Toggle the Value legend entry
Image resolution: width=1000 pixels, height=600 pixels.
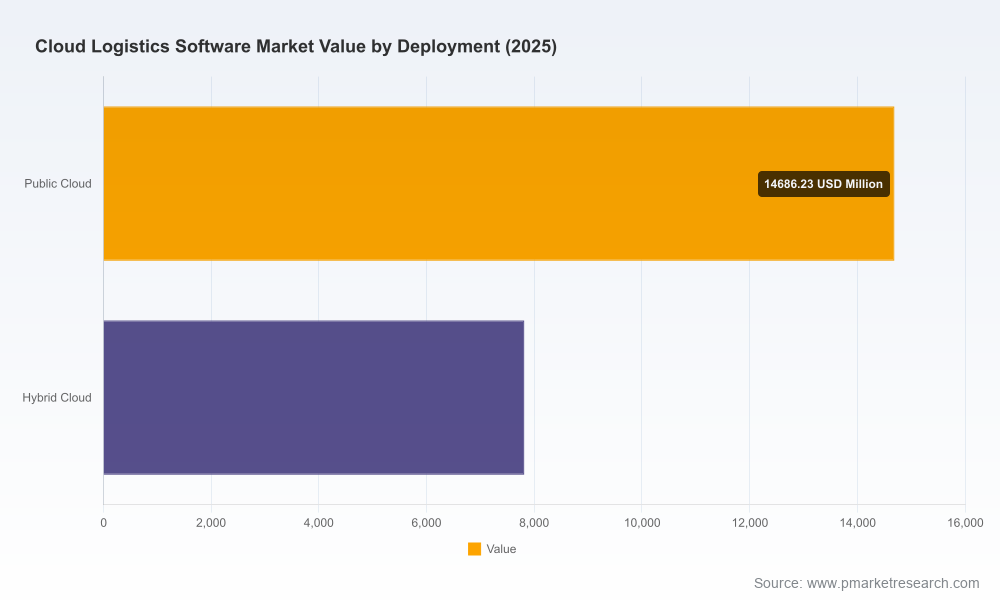[492, 549]
